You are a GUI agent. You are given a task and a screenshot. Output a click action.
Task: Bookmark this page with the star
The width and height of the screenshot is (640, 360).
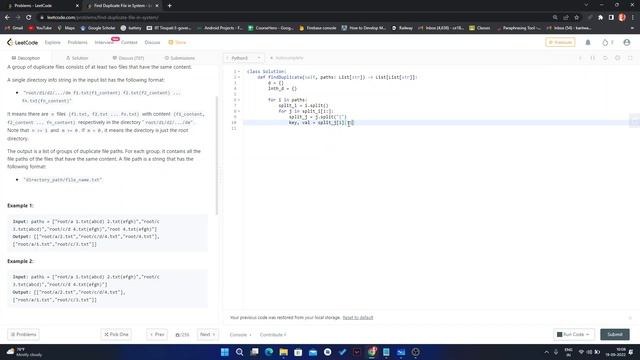point(576,18)
